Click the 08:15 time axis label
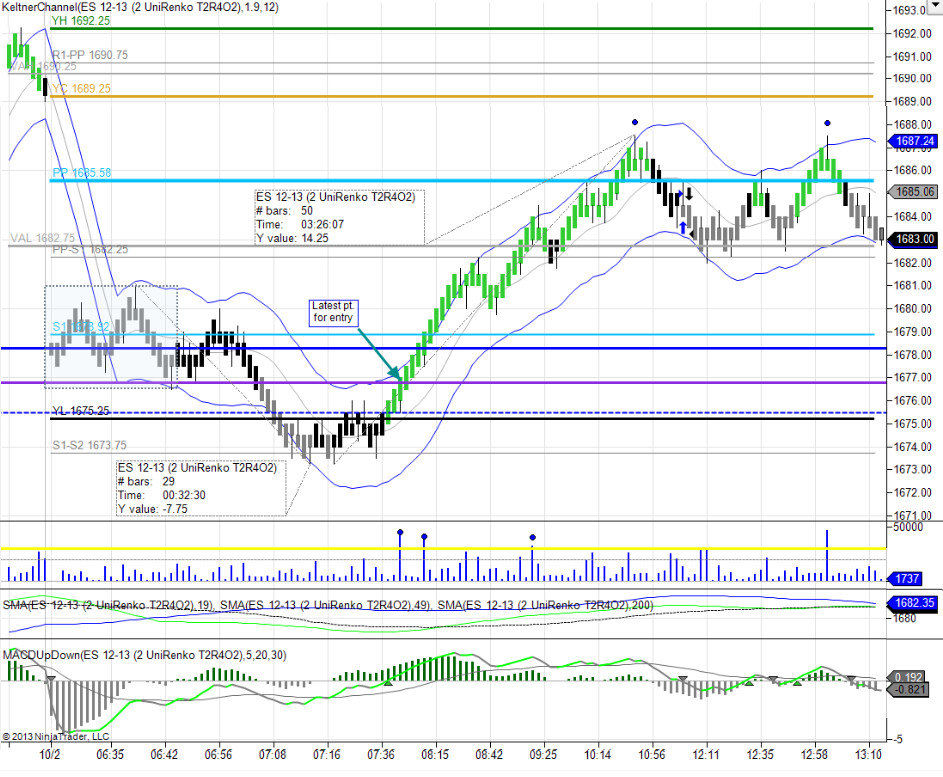 (x=434, y=754)
